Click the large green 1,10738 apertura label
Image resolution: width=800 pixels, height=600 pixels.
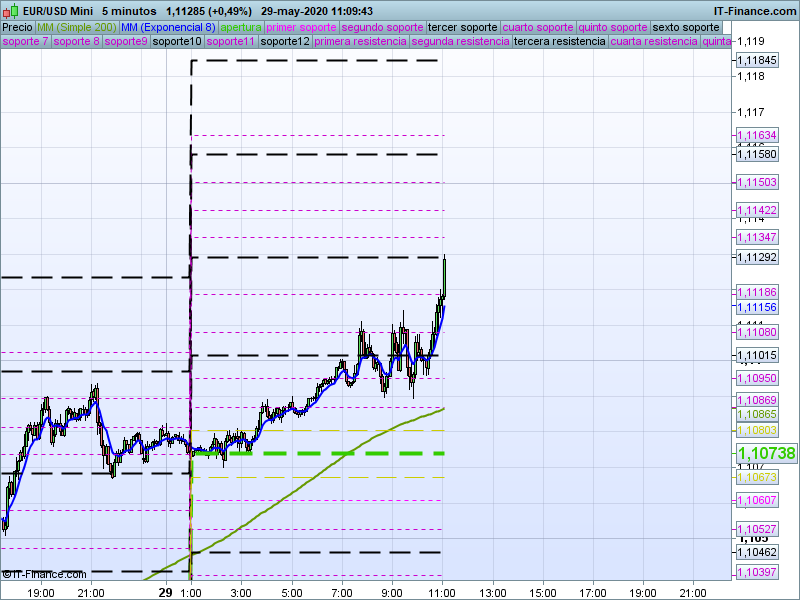pyautogui.click(x=766, y=453)
